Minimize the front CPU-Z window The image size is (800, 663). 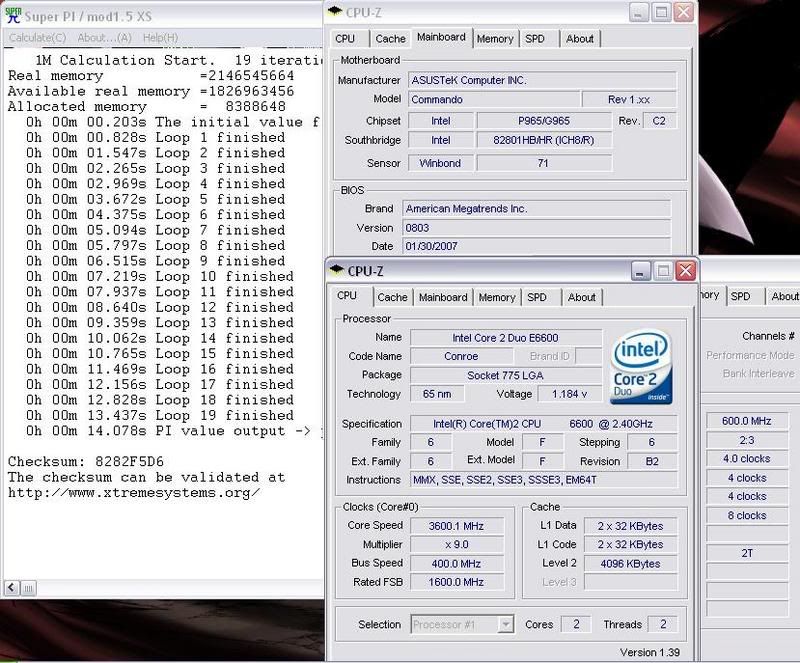point(641,271)
